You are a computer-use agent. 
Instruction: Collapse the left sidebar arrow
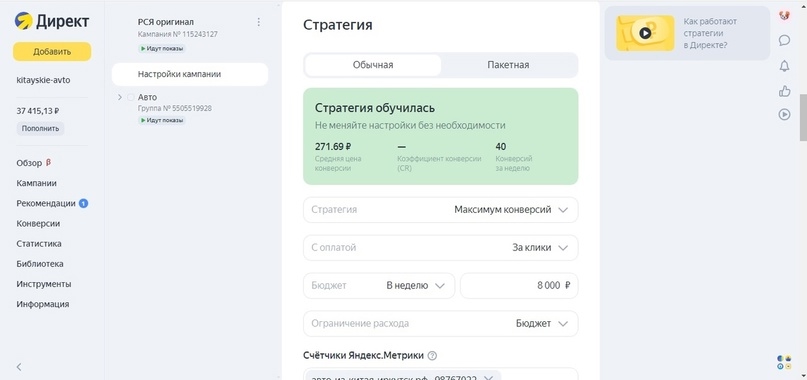19,367
